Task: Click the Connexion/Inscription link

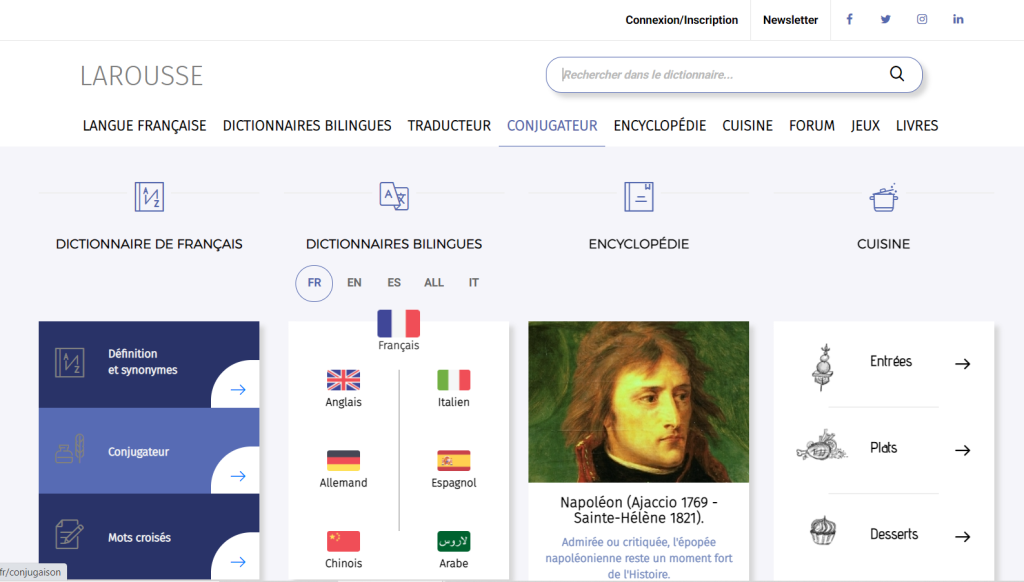Action: (682, 20)
